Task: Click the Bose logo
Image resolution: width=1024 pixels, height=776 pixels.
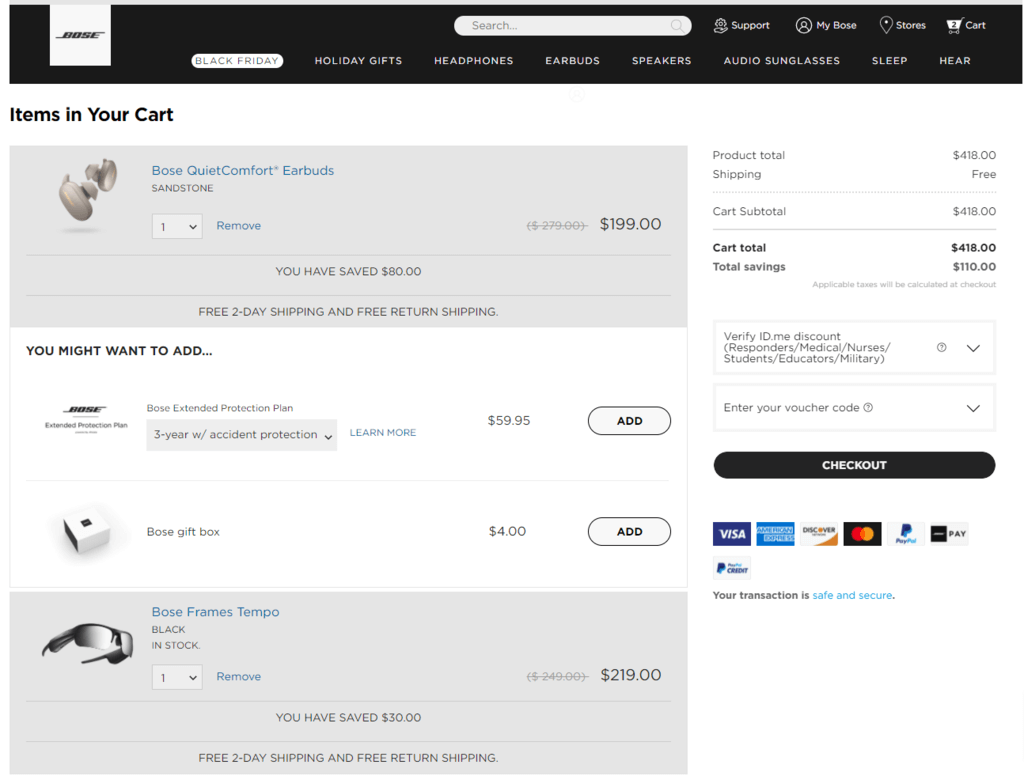Action: pyautogui.click(x=80, y=35)
